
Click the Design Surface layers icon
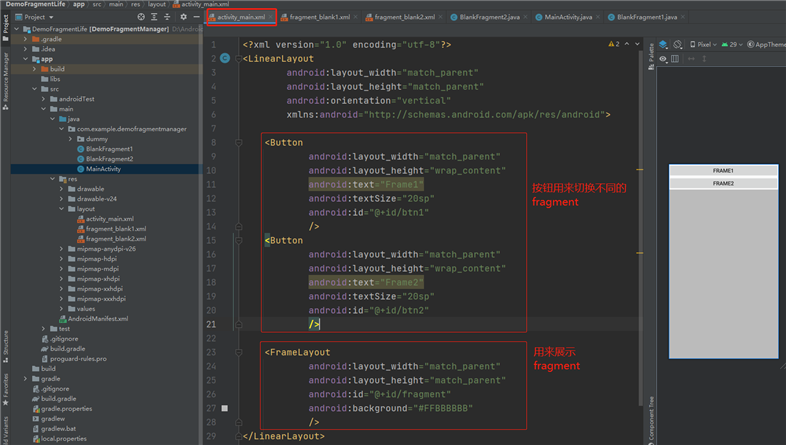[663, 45]
